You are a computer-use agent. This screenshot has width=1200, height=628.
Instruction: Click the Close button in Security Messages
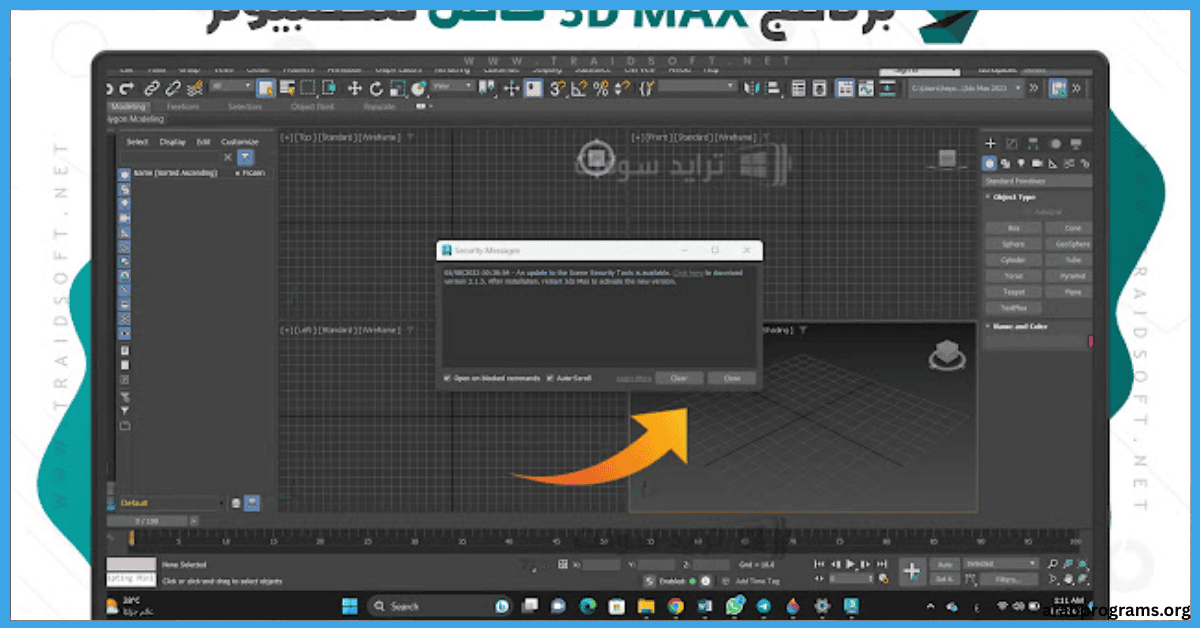[732, 378]
